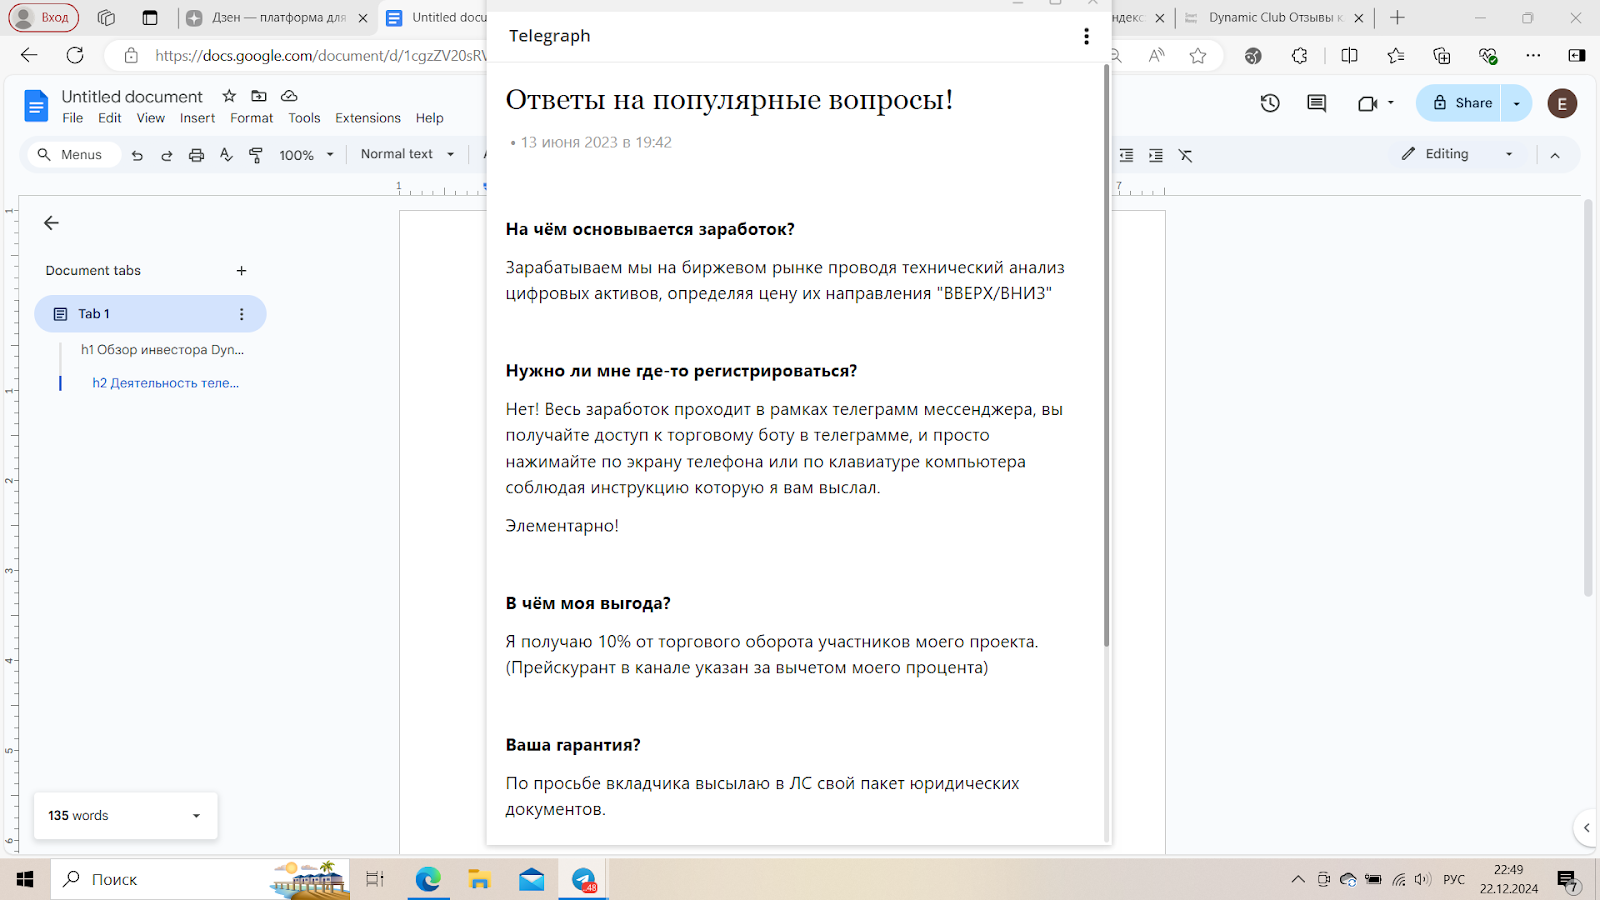Open the File menu
The height and width of the screenshot is (900, 1600).
tap(73, 118)
